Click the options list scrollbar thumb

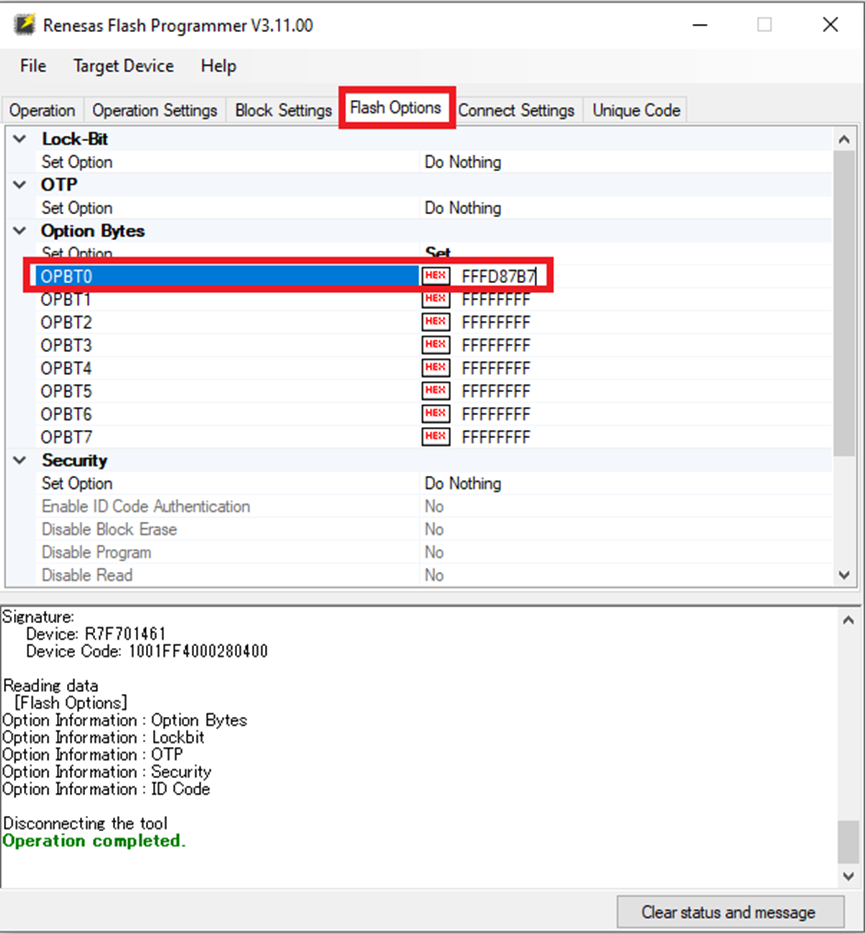(x=844, y=304)
